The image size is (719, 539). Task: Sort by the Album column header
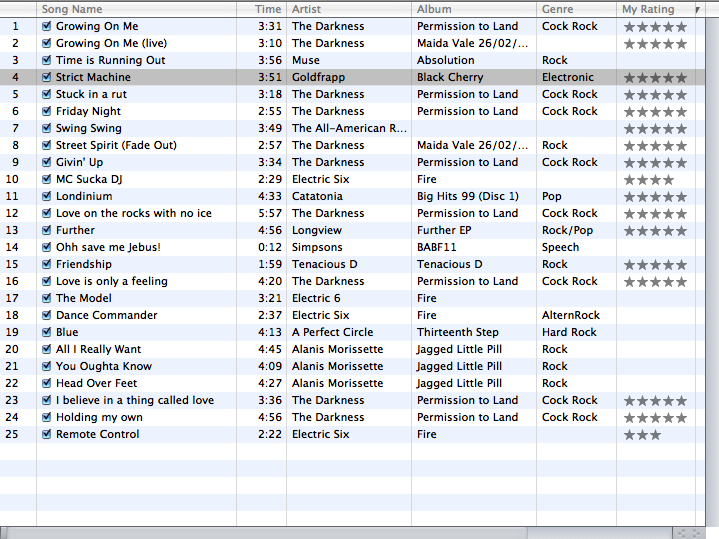[474, 9]
